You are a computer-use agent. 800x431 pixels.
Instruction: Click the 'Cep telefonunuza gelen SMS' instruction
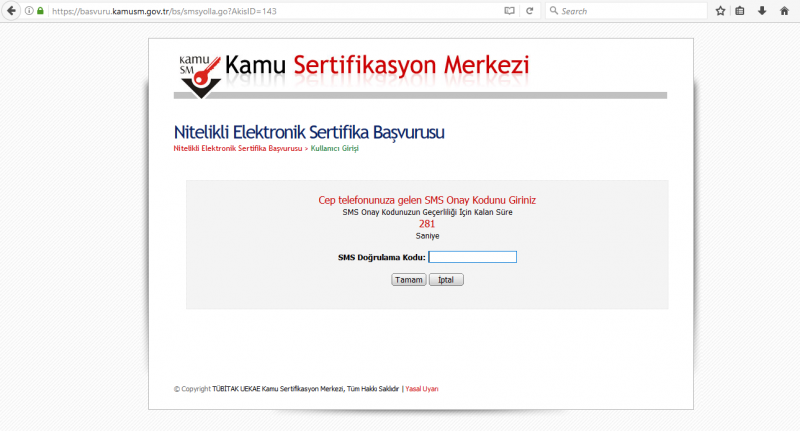(x=427, y=200)
